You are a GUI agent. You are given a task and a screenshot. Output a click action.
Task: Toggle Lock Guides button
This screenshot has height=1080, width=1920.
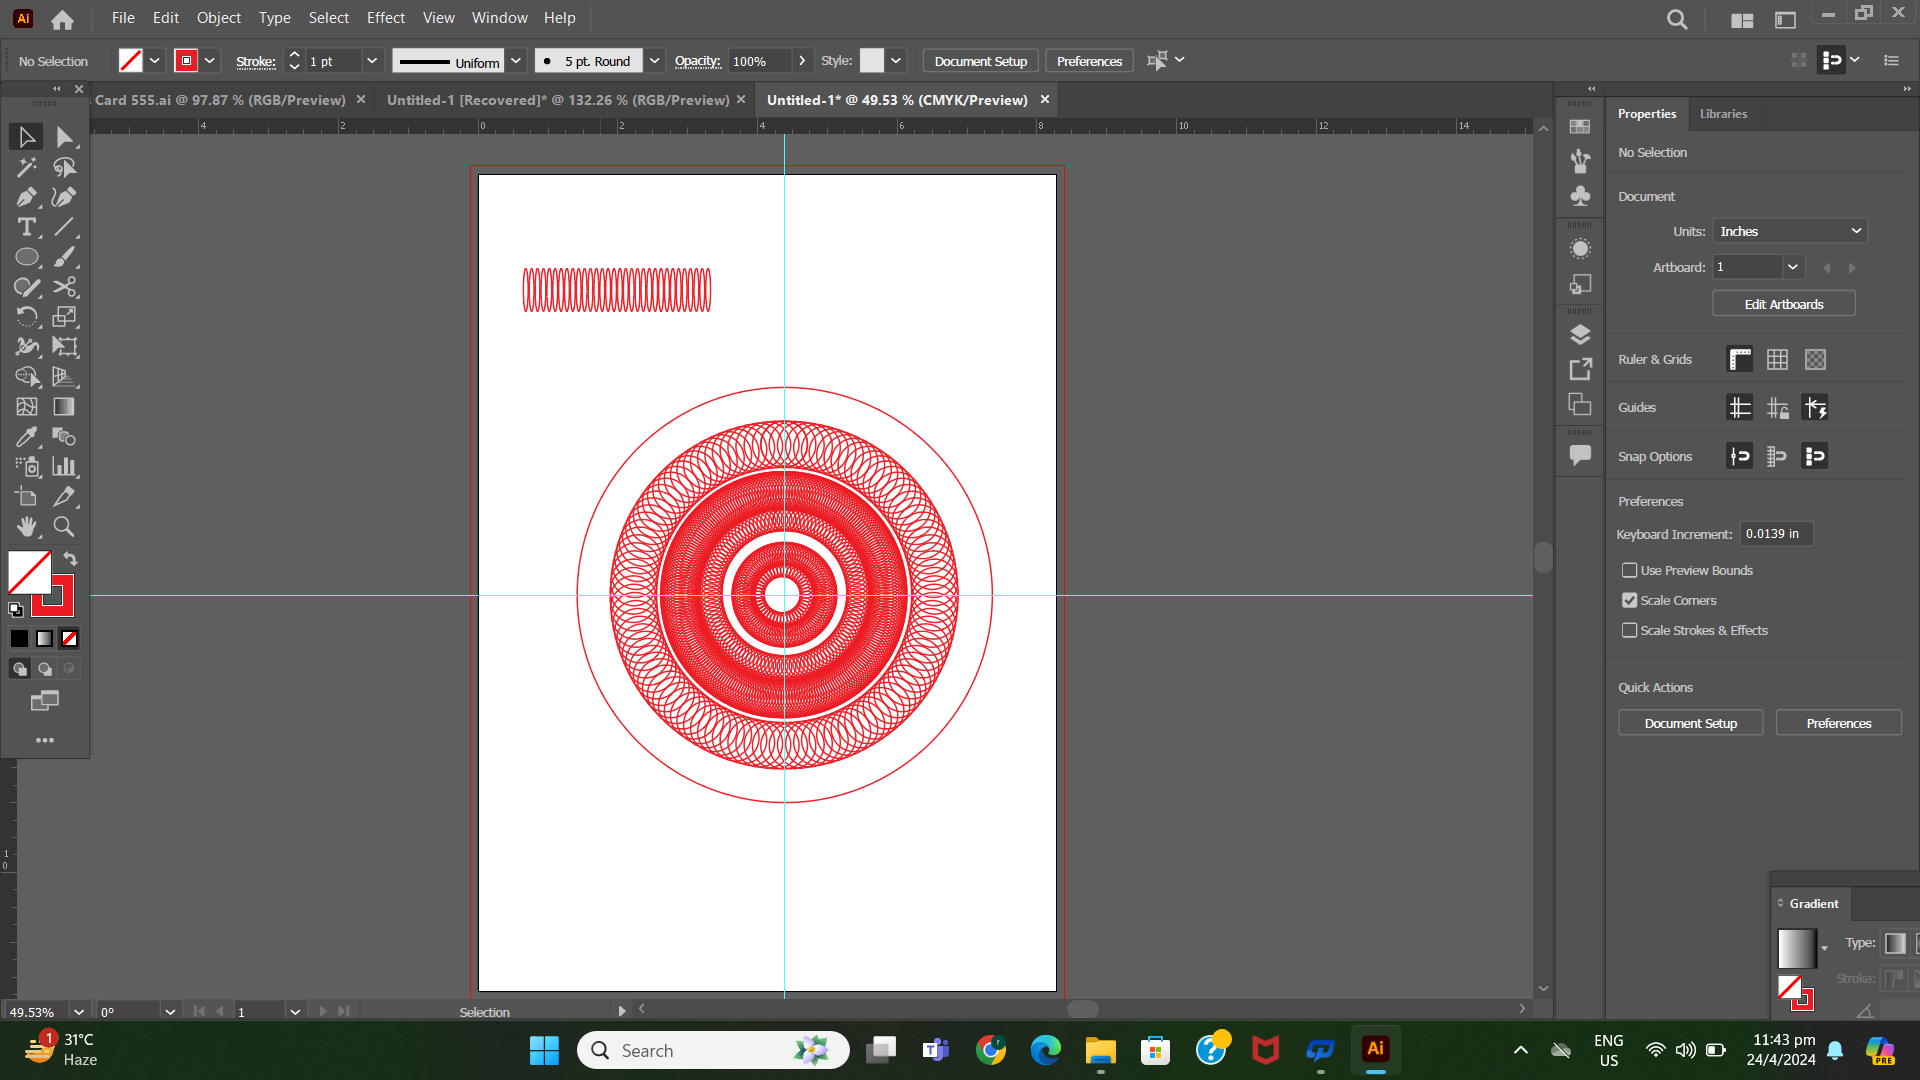1777,407
